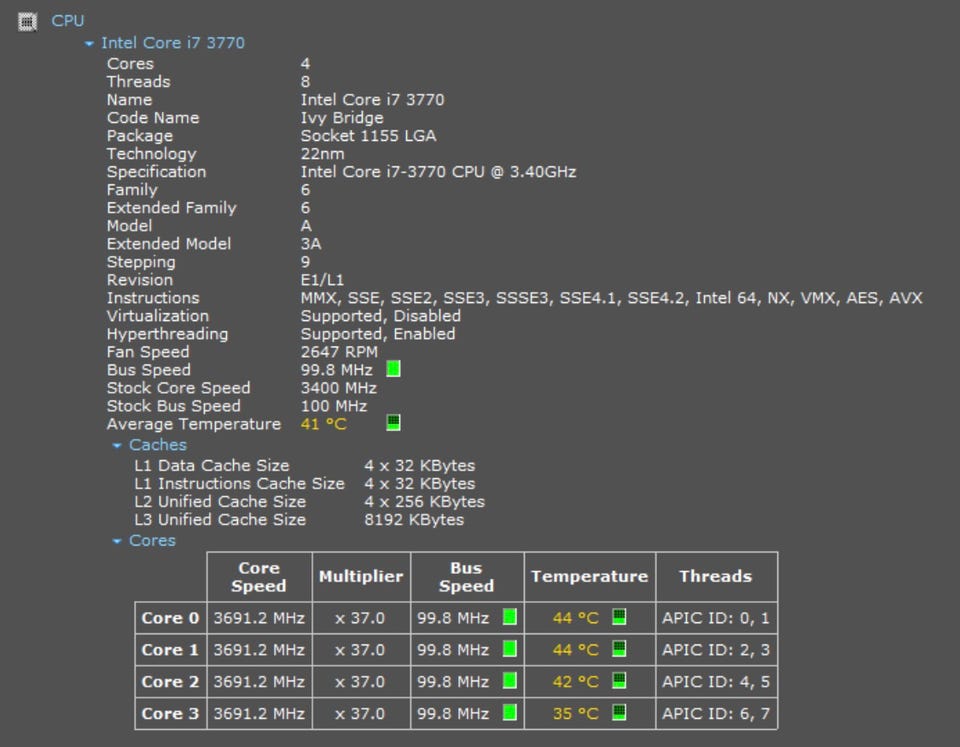
Task: Click Core 1 bus speed green indicator
Action: point(509,648)
